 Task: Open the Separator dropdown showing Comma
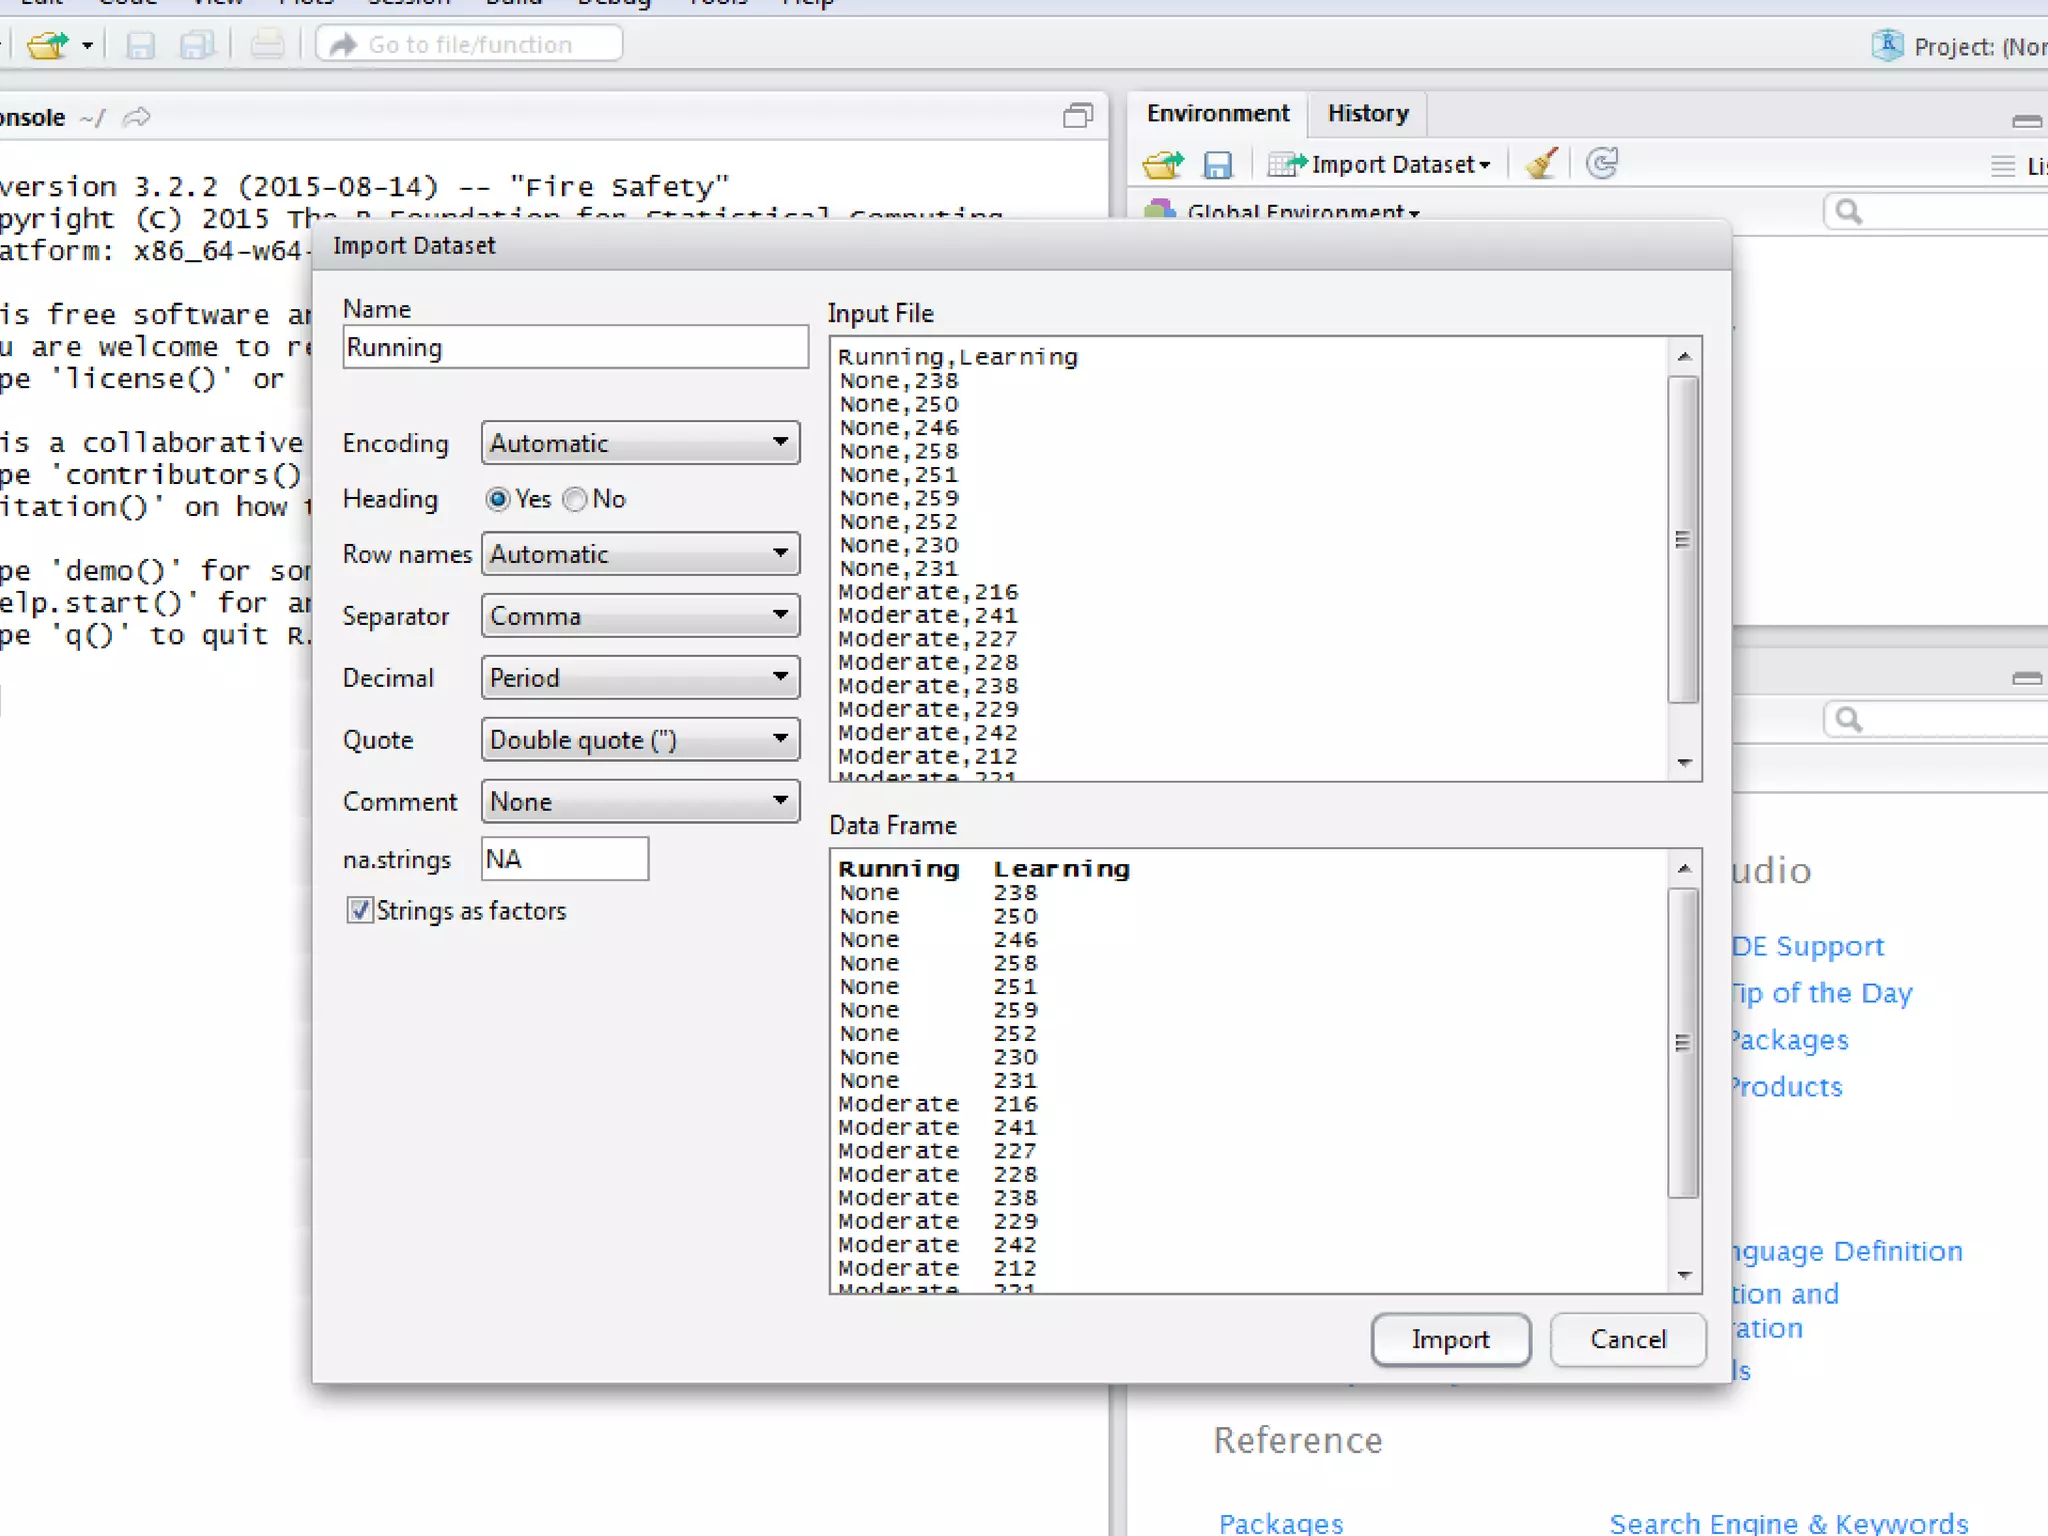click(640, 616)
